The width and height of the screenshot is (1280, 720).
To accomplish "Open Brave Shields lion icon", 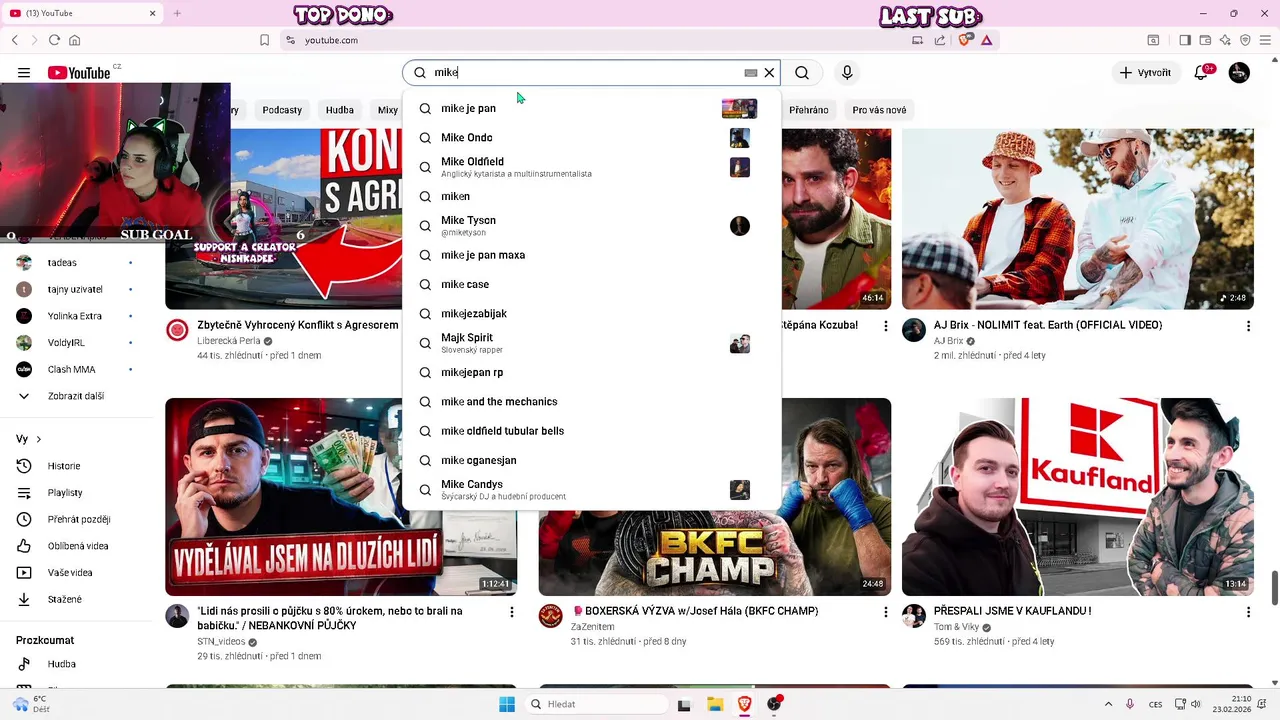I will (965, 40).
